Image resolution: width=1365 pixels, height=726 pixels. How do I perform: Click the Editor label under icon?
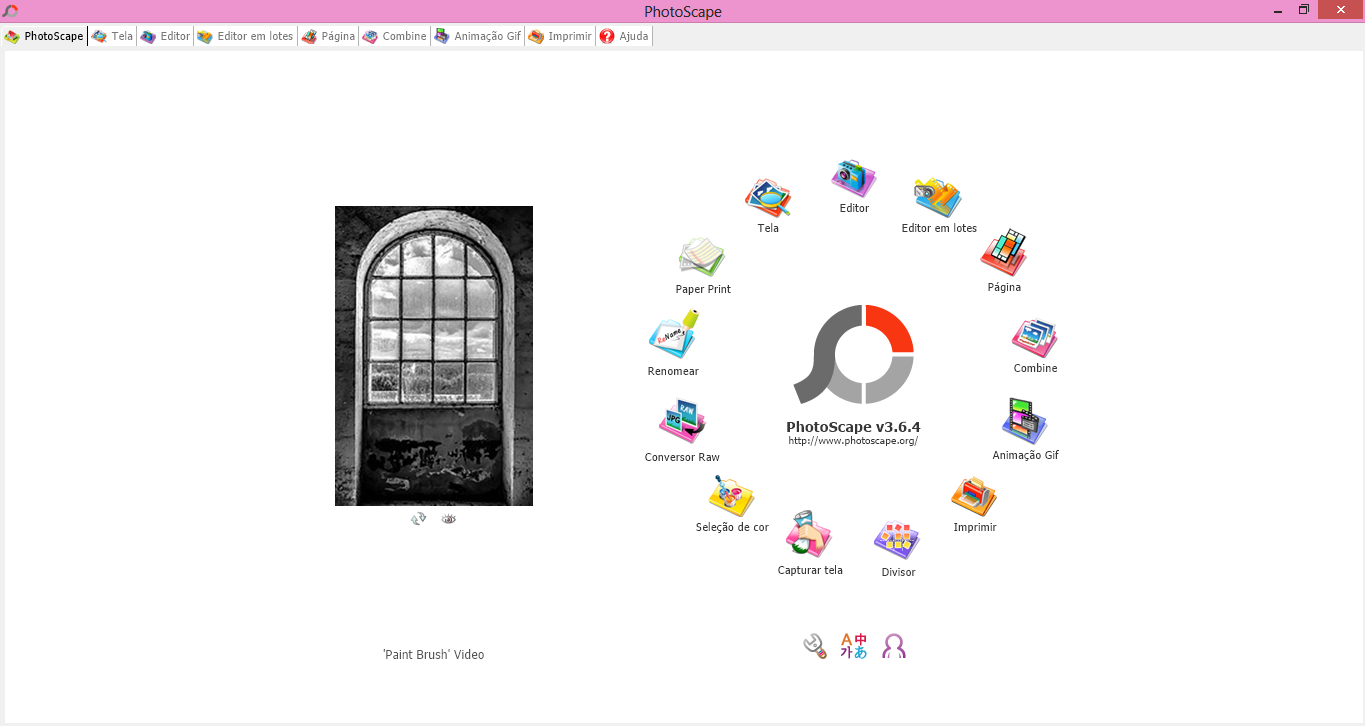click(854, 208)
